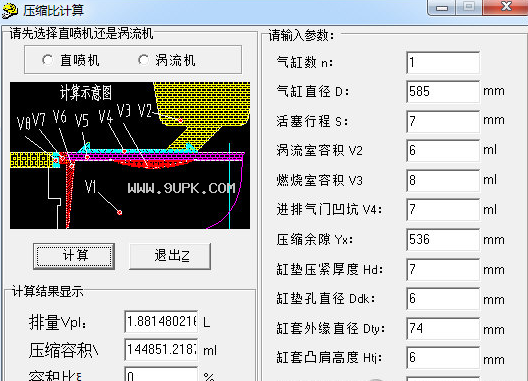Click the disabled maximize window button
This screenshot has height=381, width=528.
pos(469,7)
